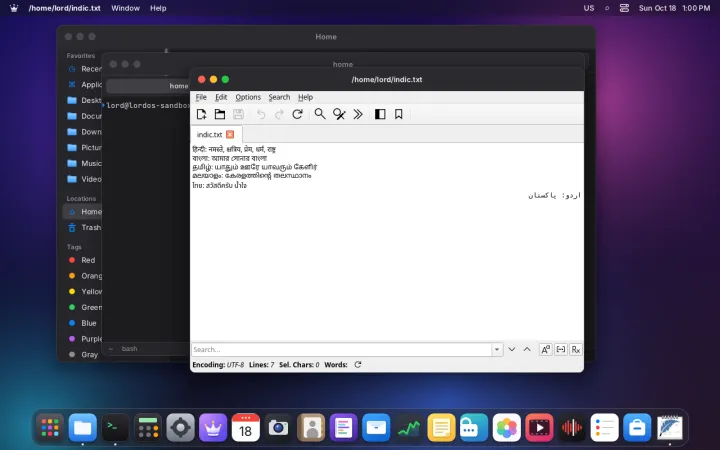Select the Blue tag in file manager

(x=83, y=323)
